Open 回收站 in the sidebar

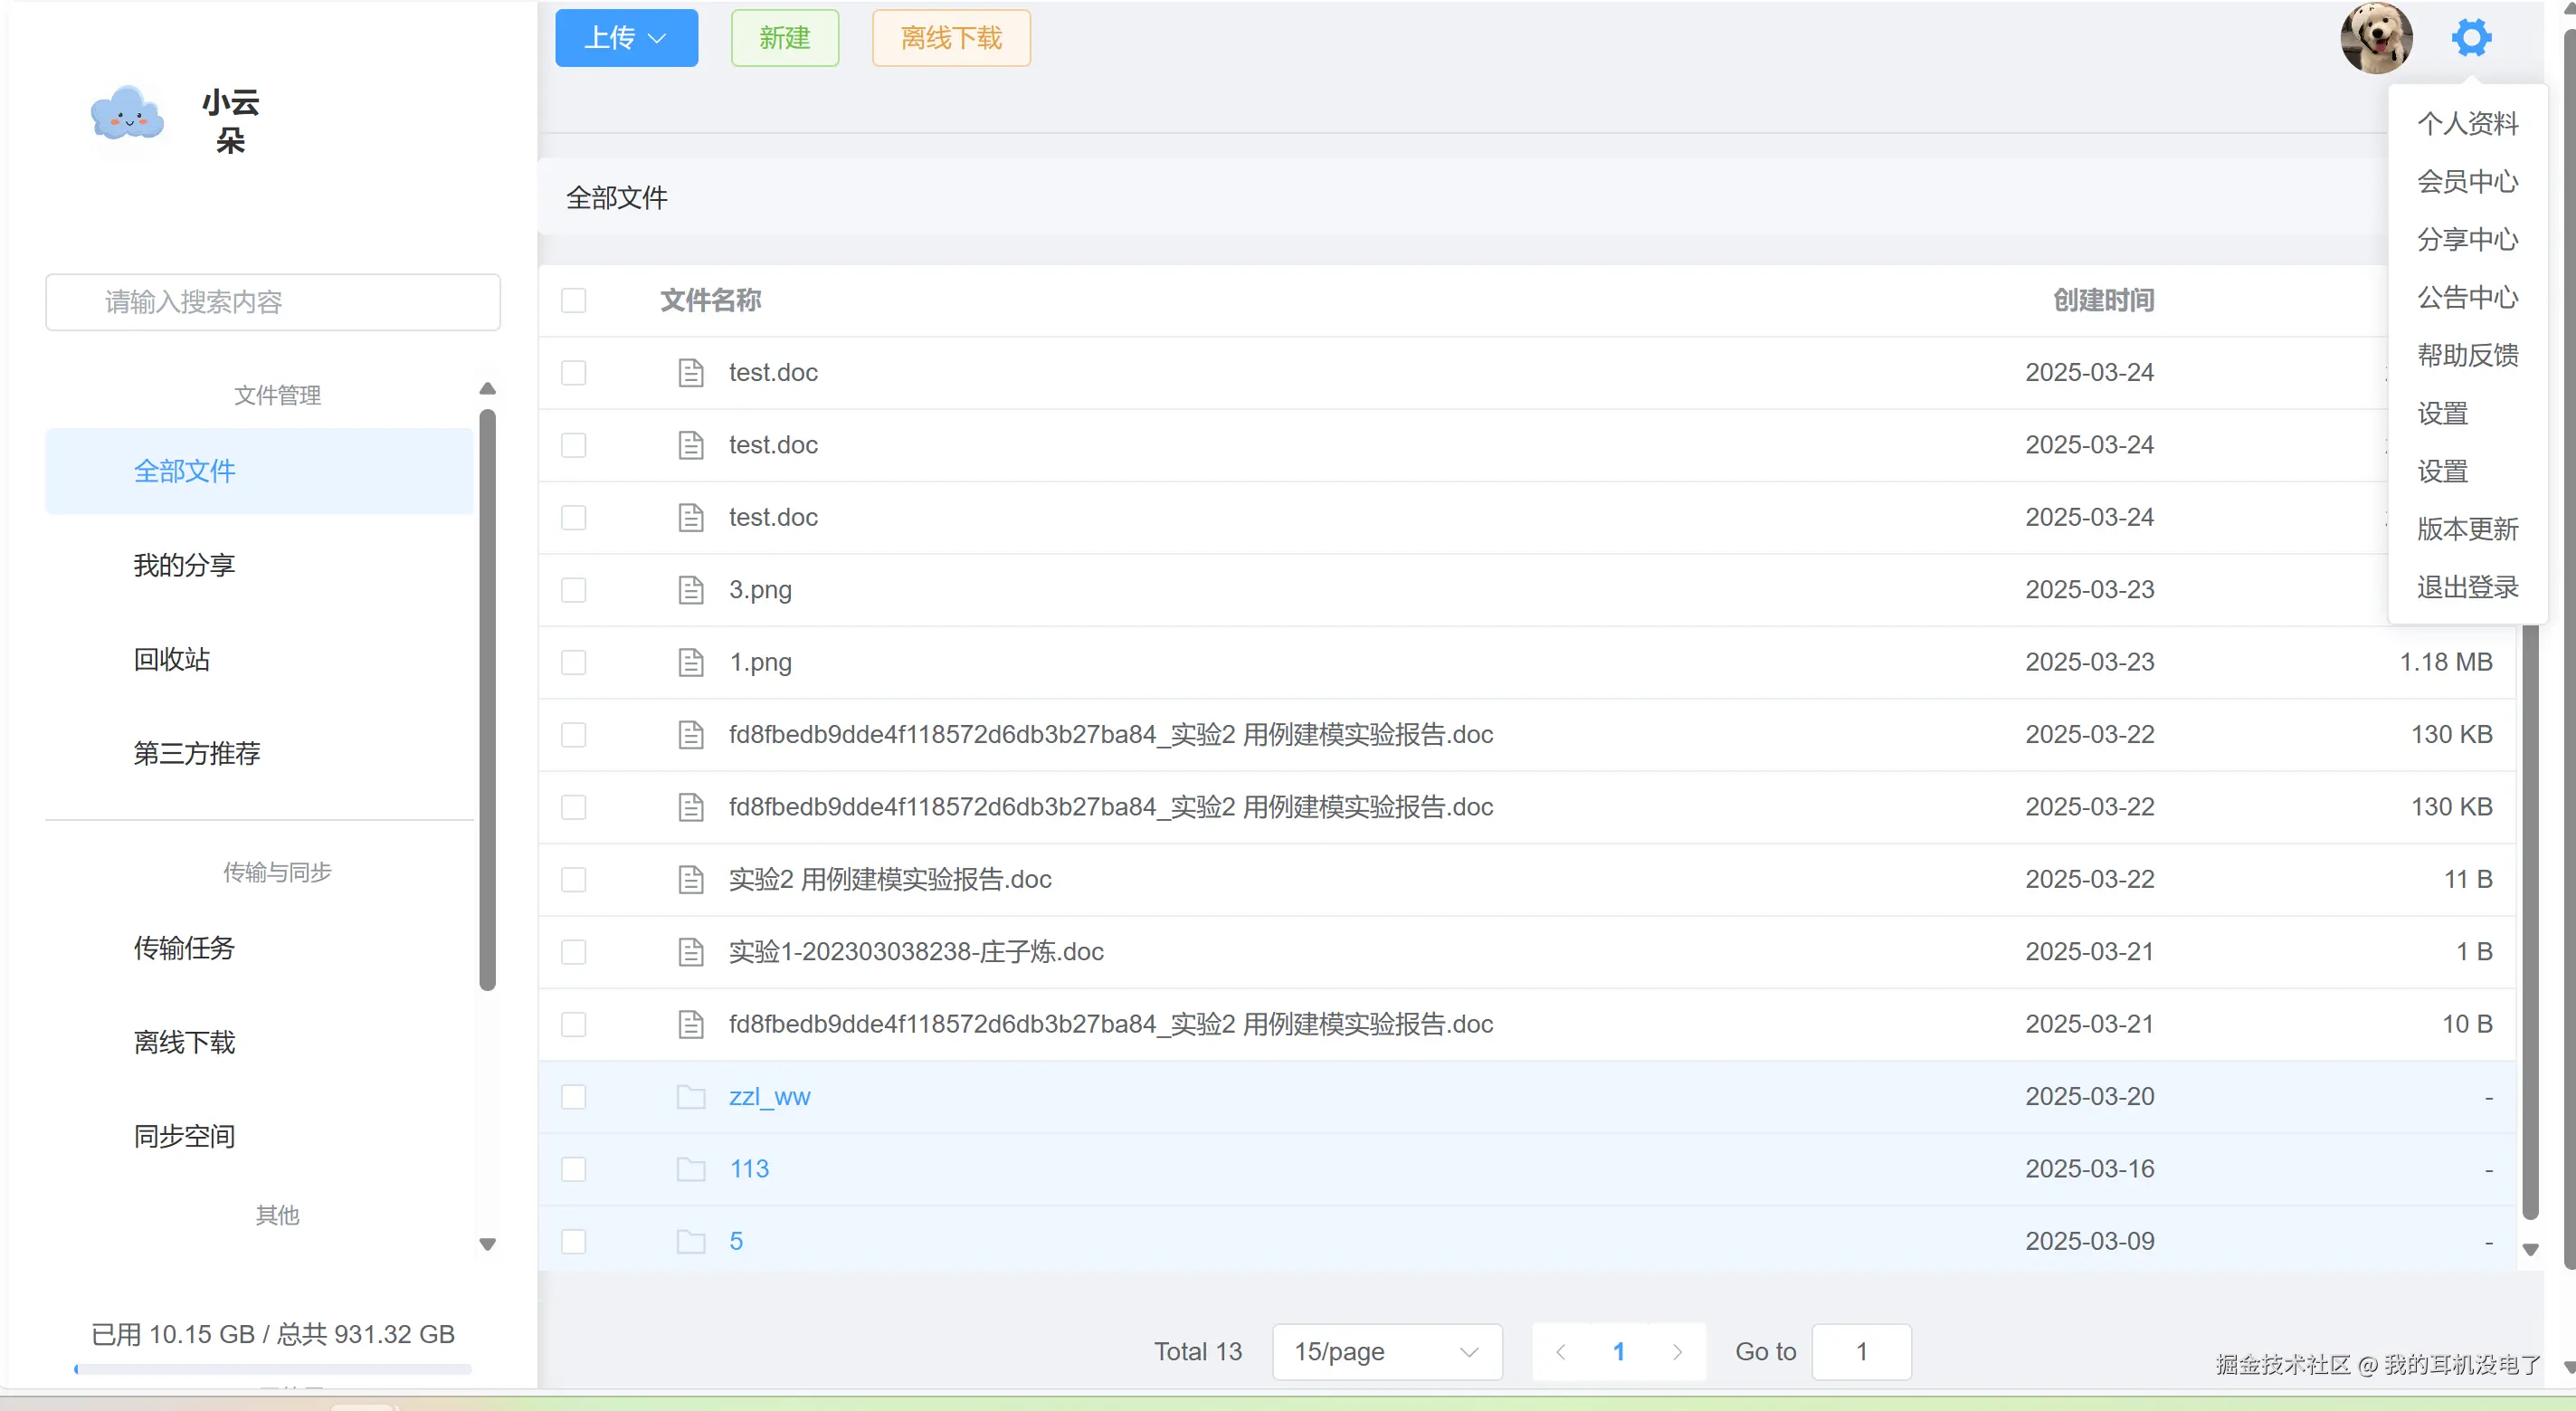coord(172,659)
